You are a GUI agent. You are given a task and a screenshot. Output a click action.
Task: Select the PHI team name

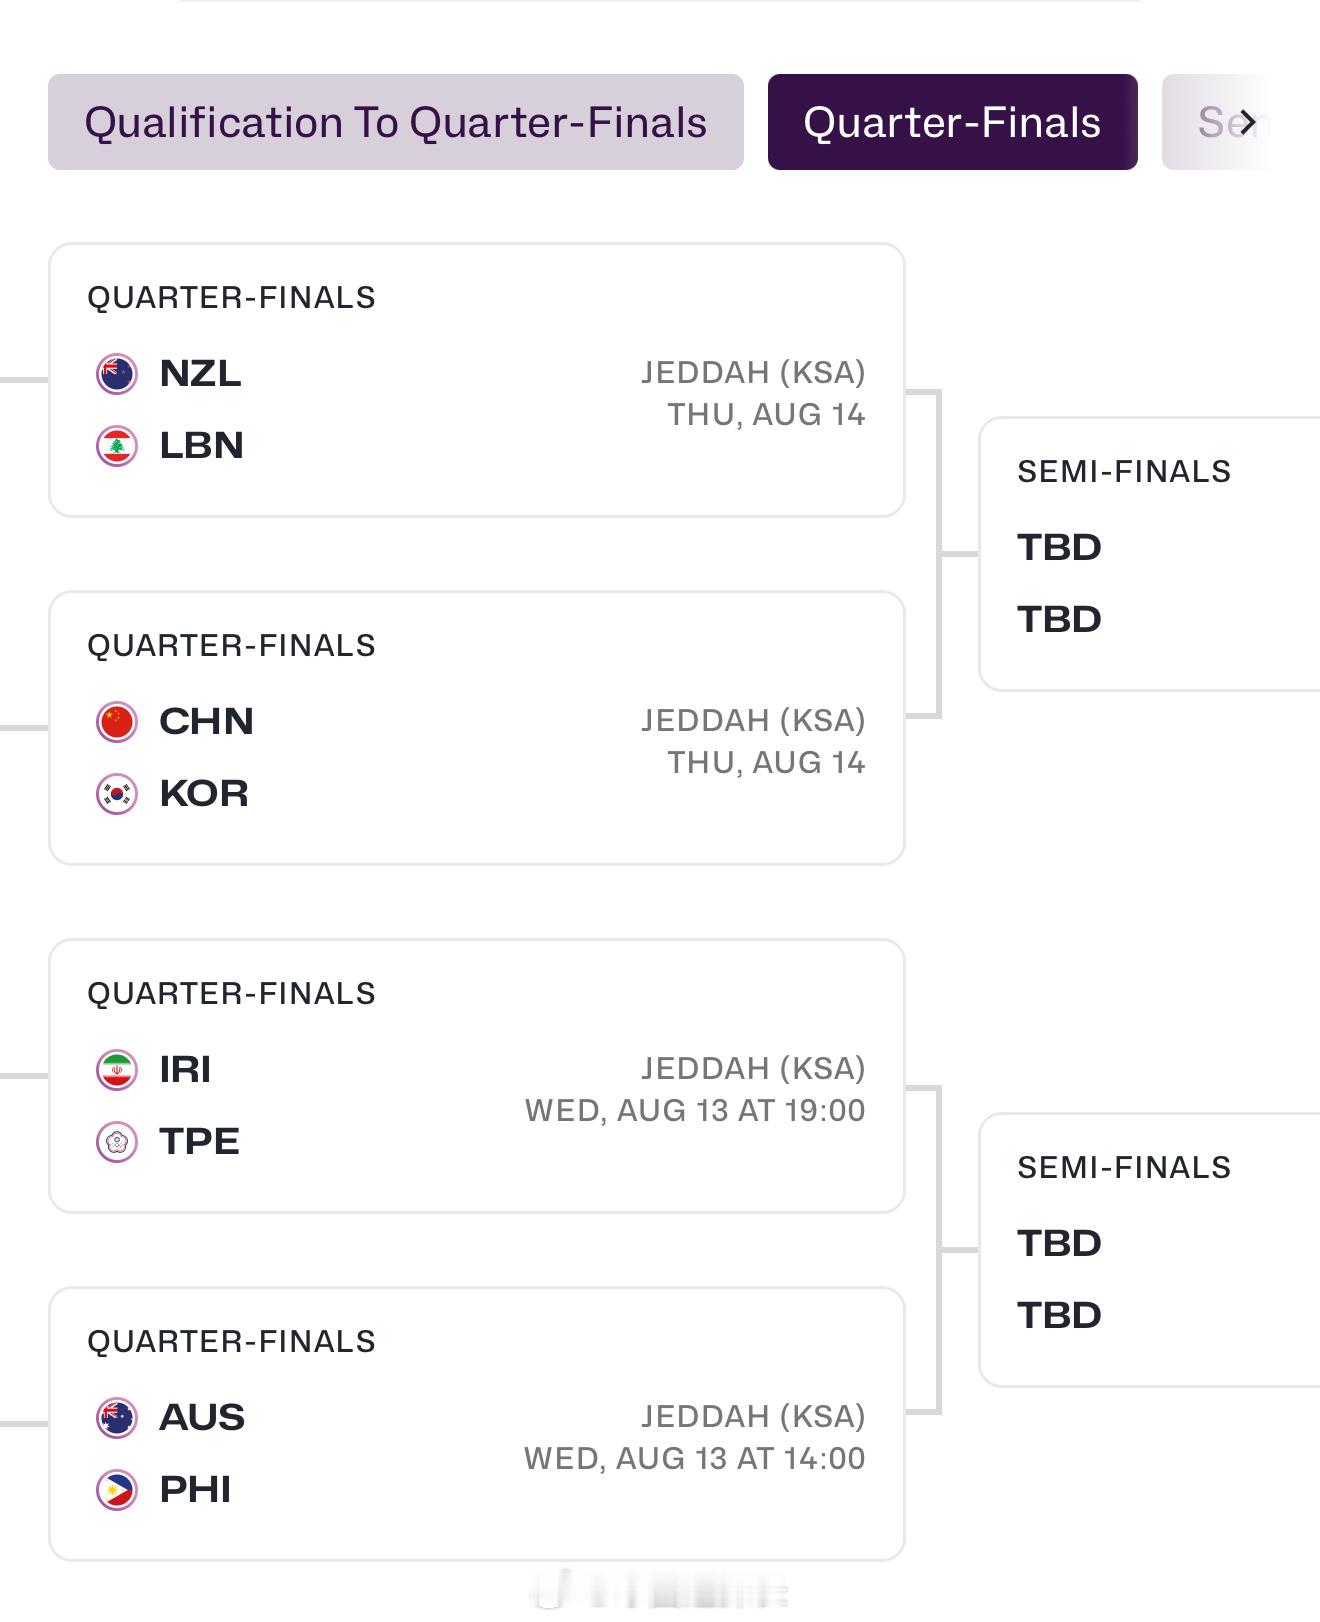coord(195,1490)
